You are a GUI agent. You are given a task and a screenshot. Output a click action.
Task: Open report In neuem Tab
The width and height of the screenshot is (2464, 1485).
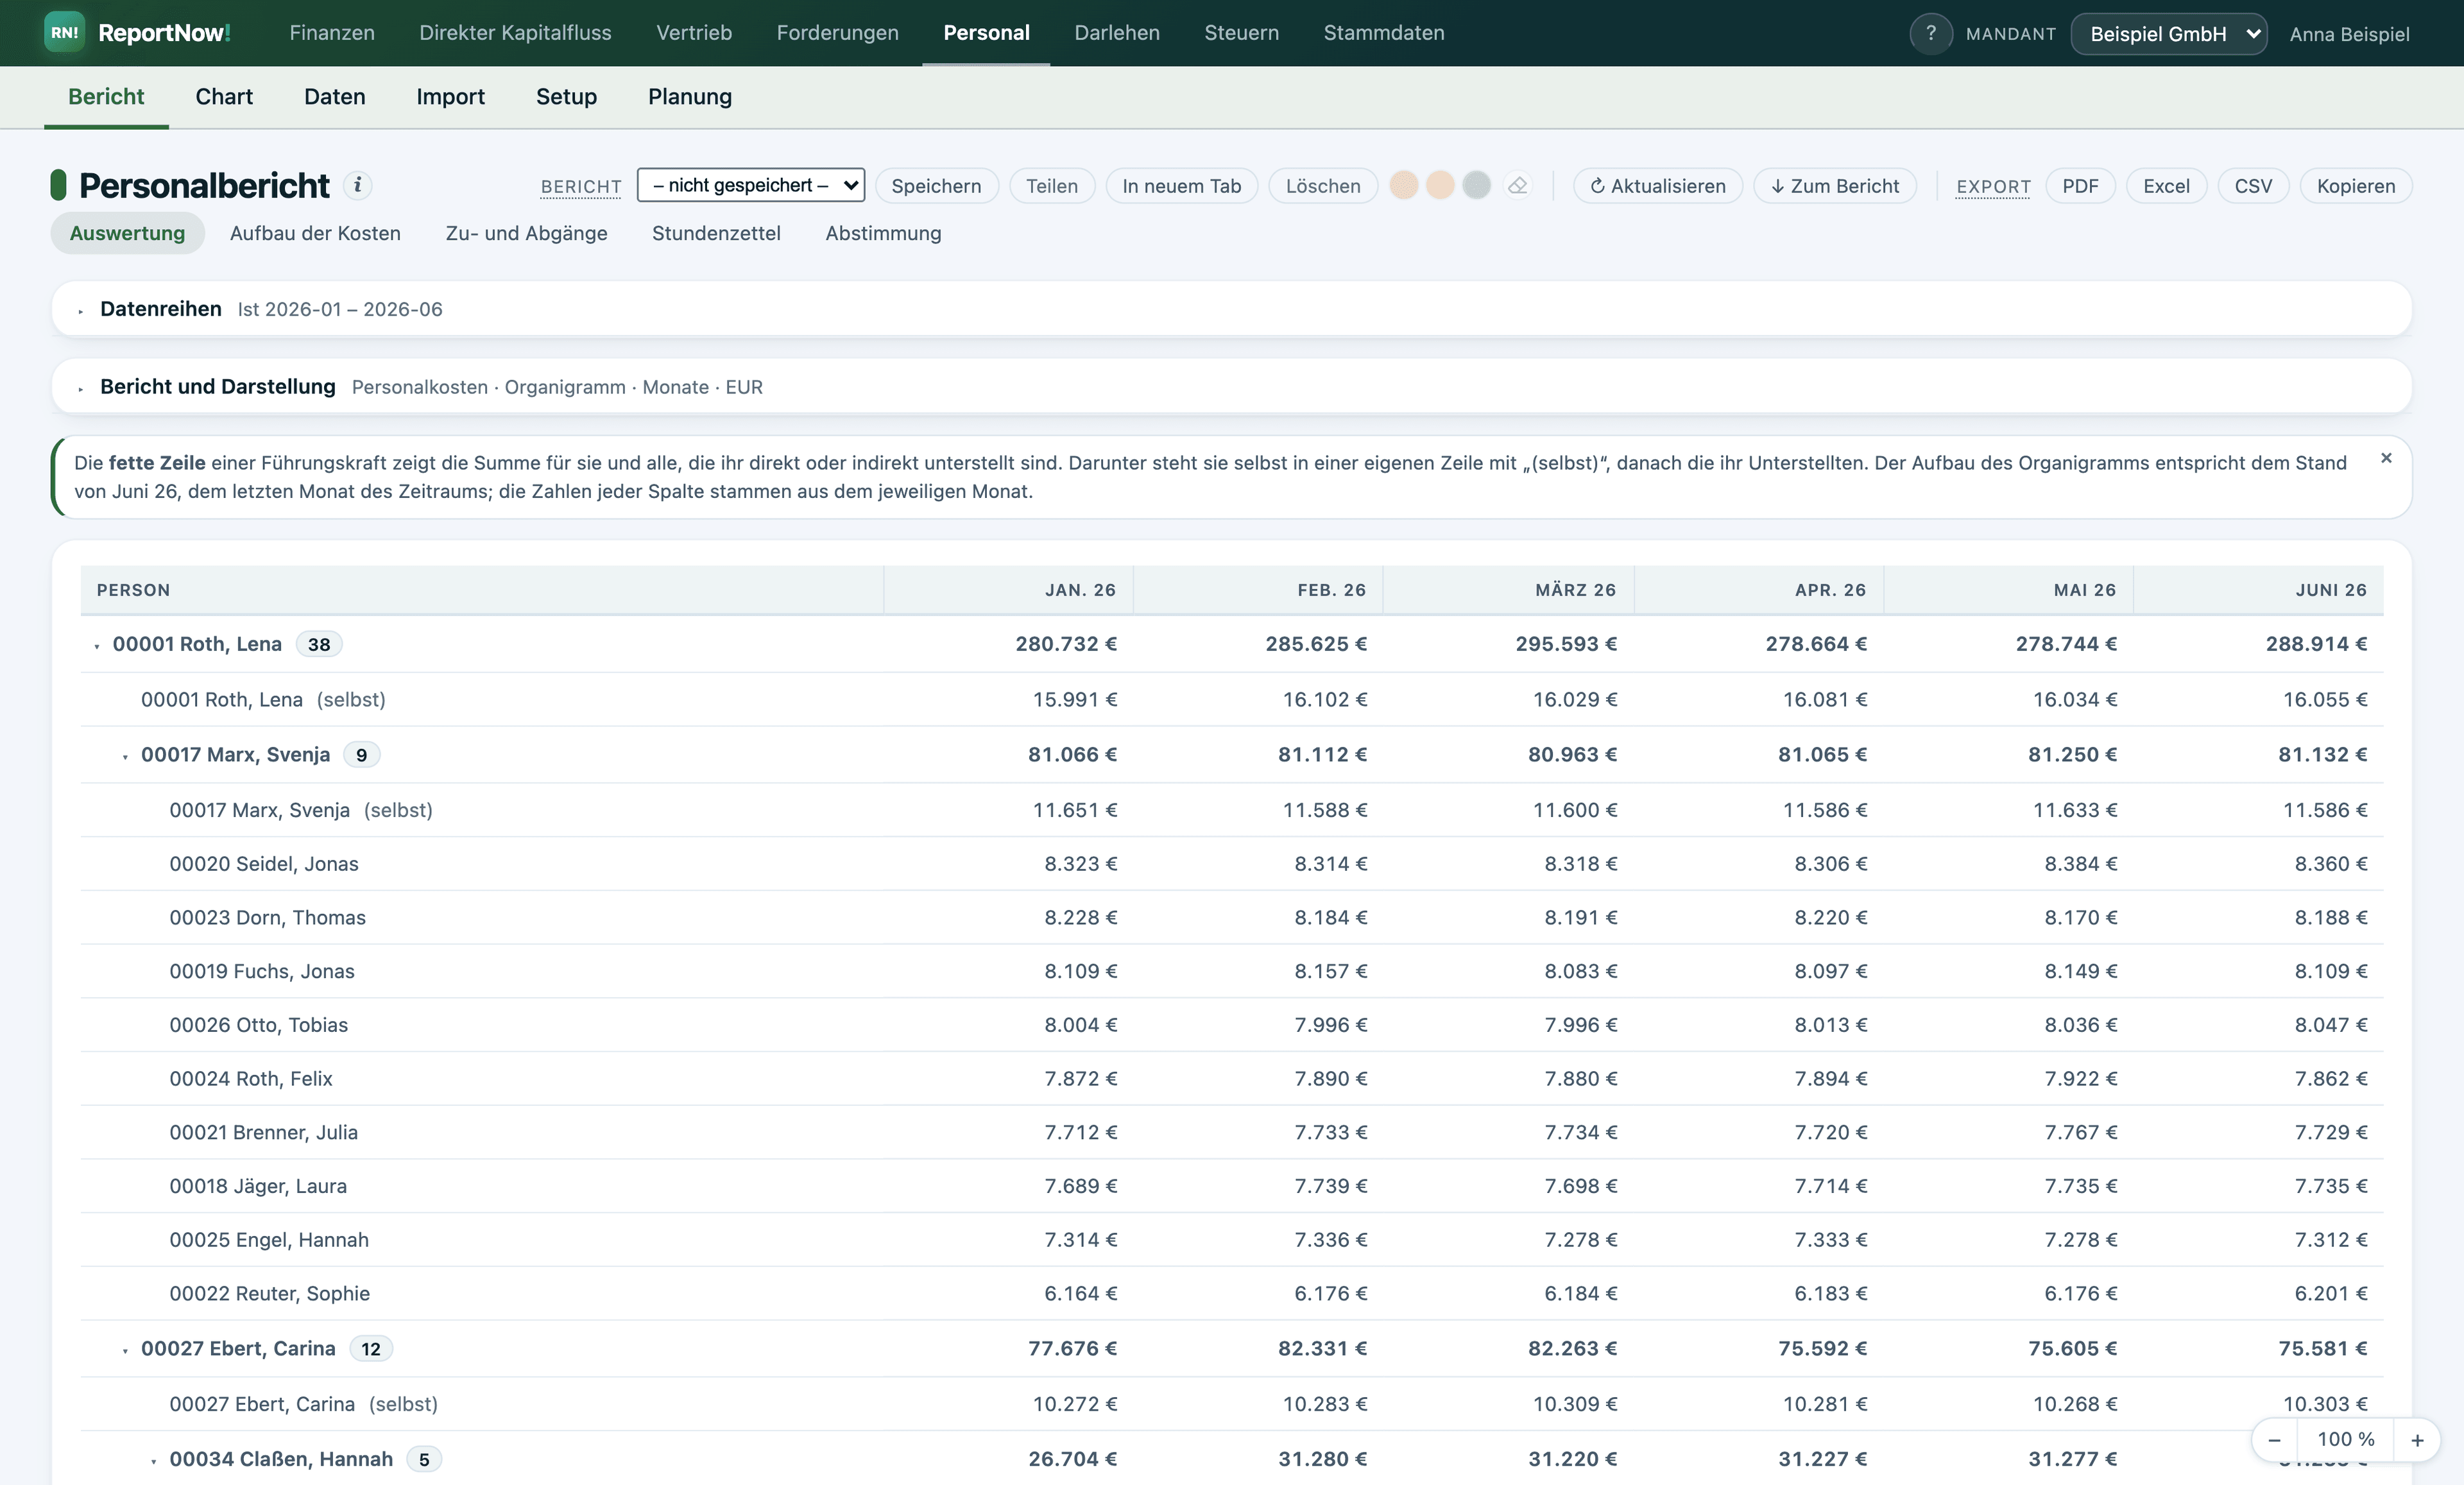(x=1181, y=186)
